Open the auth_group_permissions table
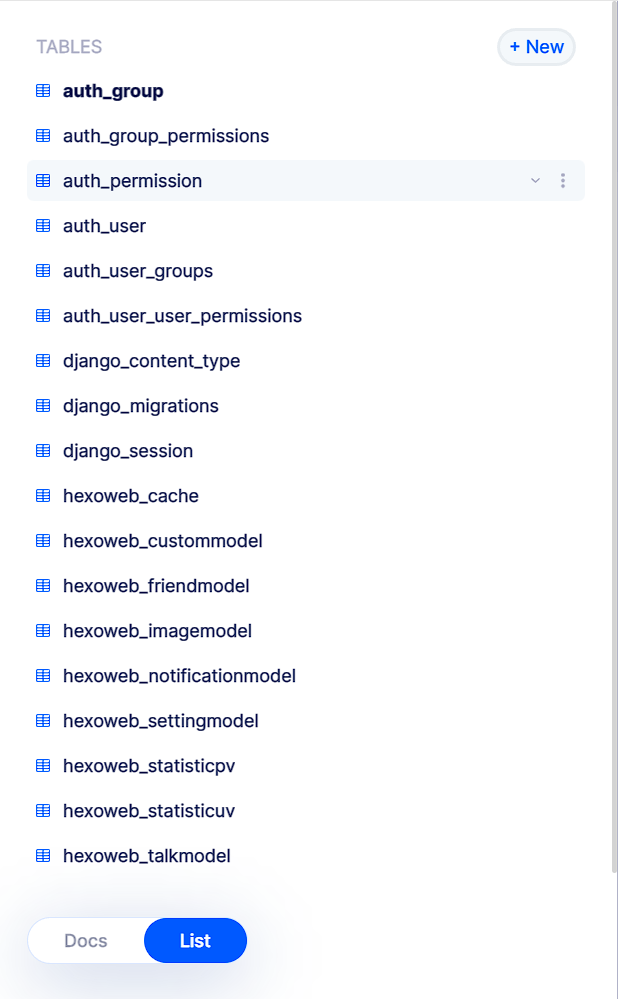Viewport: 618px width, 999px height. coord(165,135)
